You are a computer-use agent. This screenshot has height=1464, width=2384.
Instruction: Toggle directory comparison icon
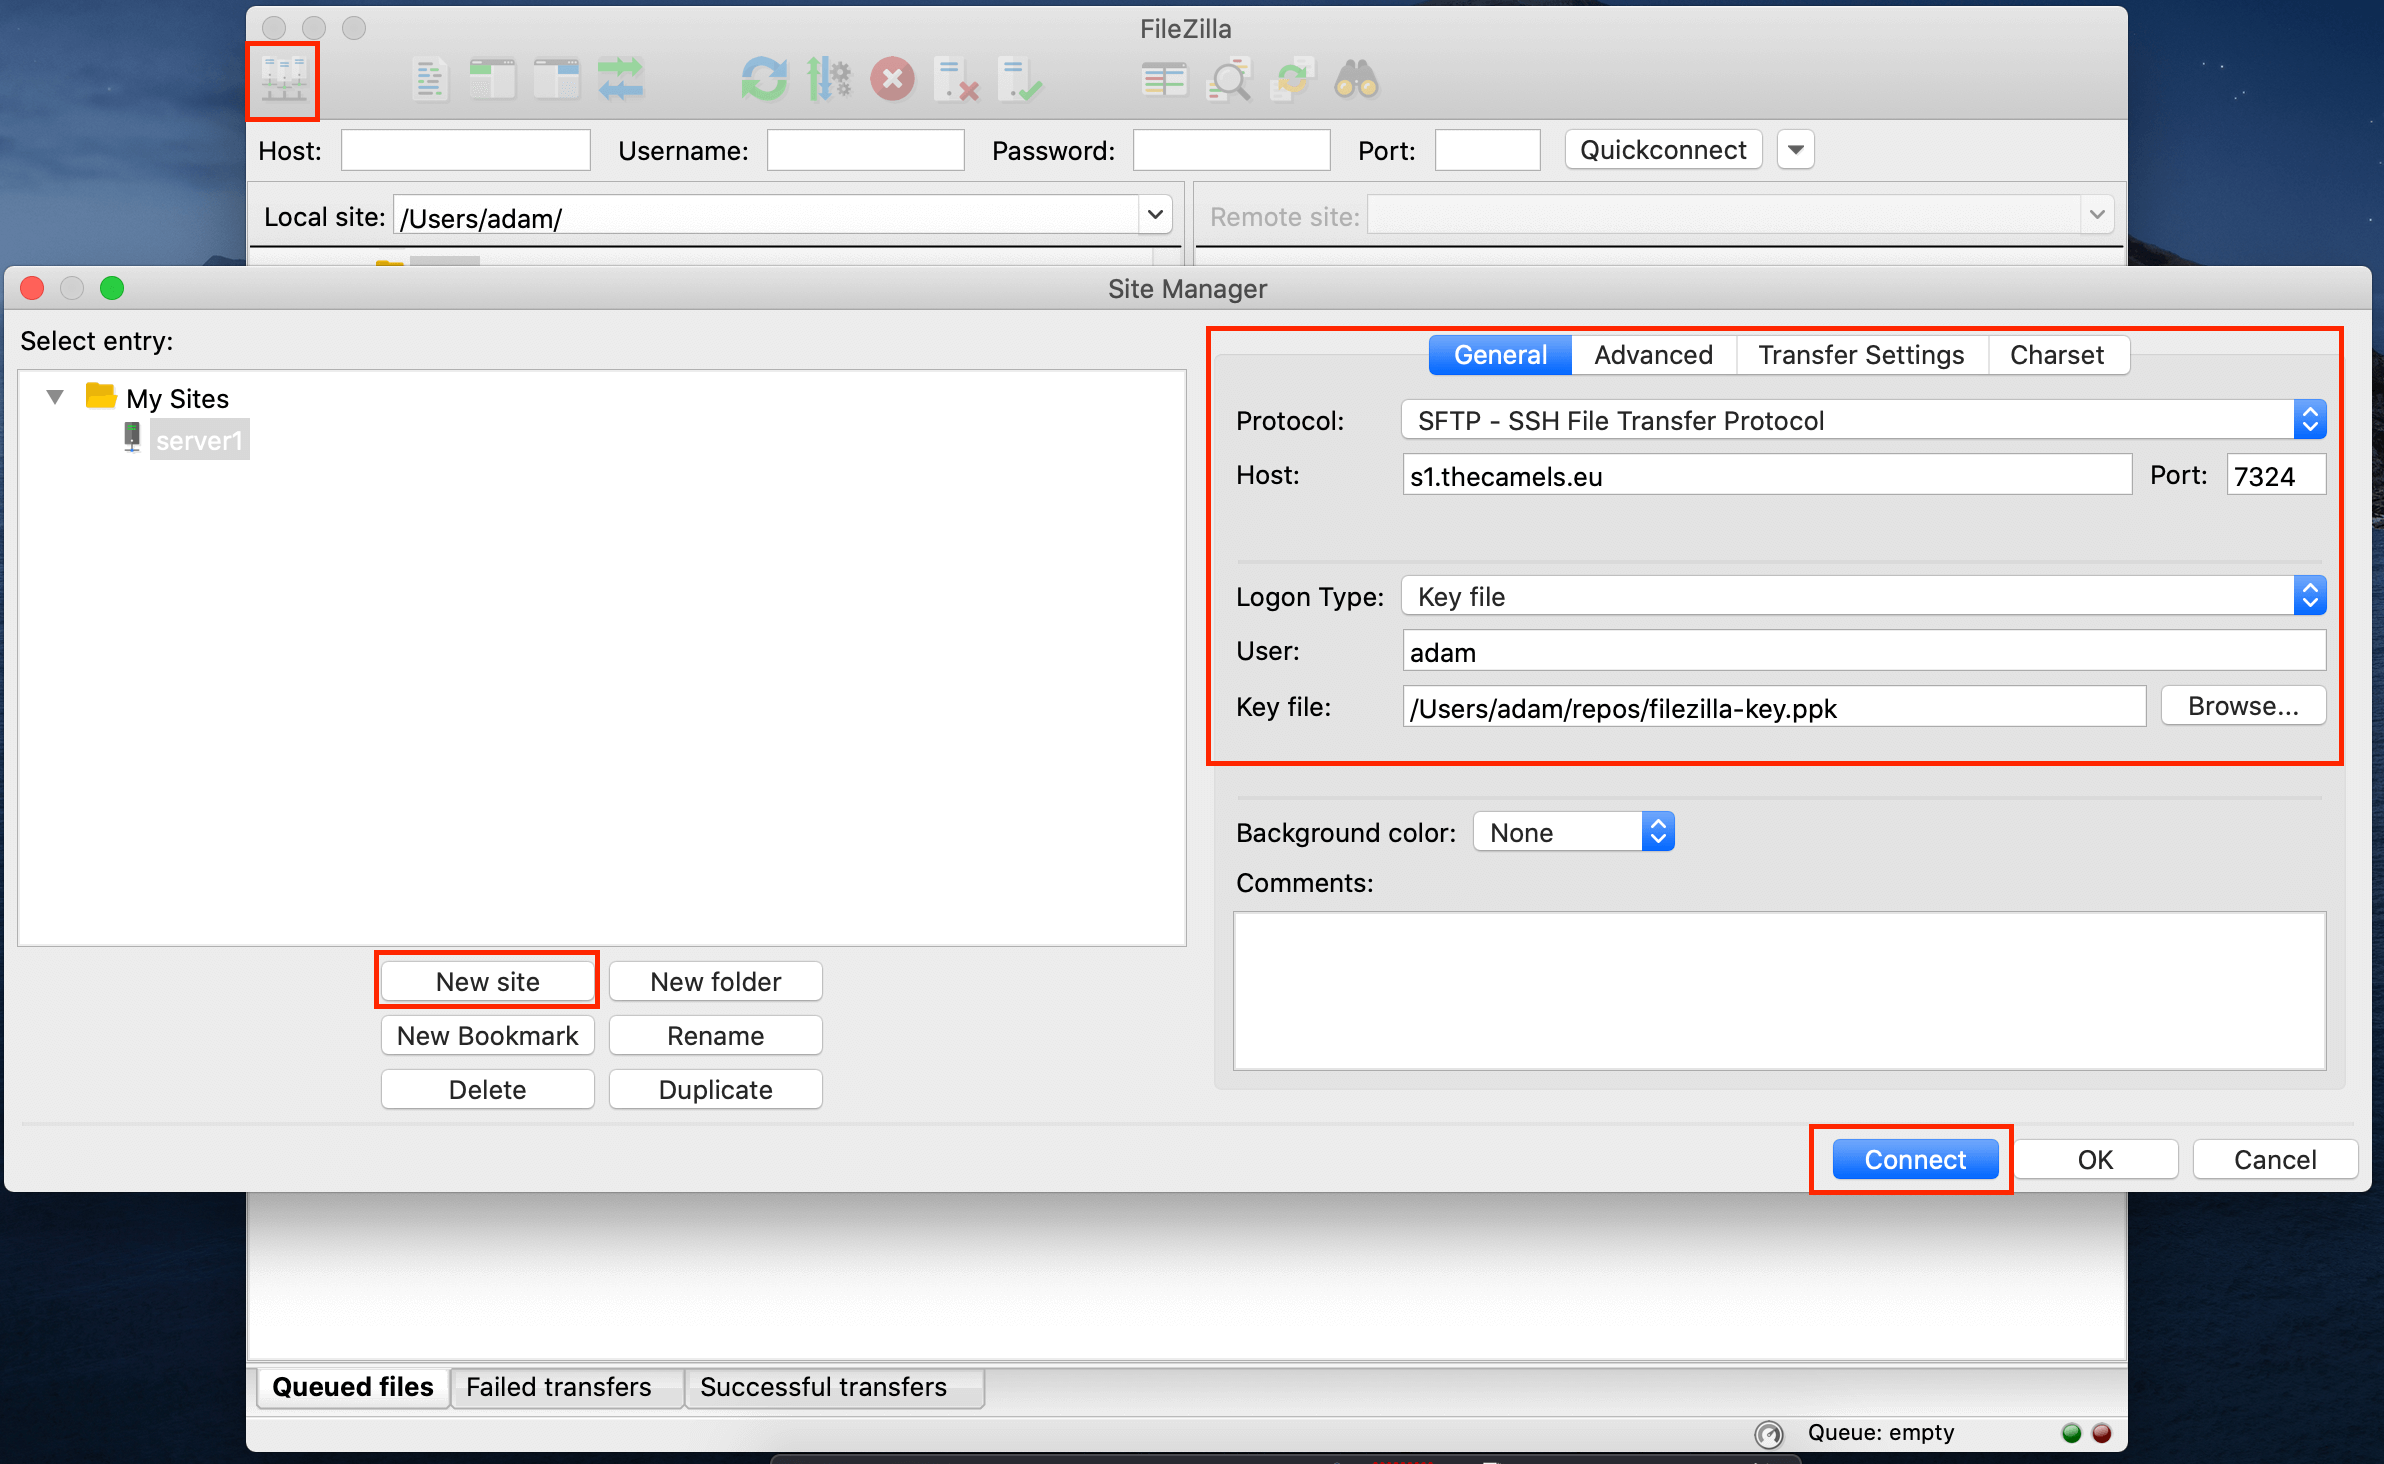pos(1229,80)
